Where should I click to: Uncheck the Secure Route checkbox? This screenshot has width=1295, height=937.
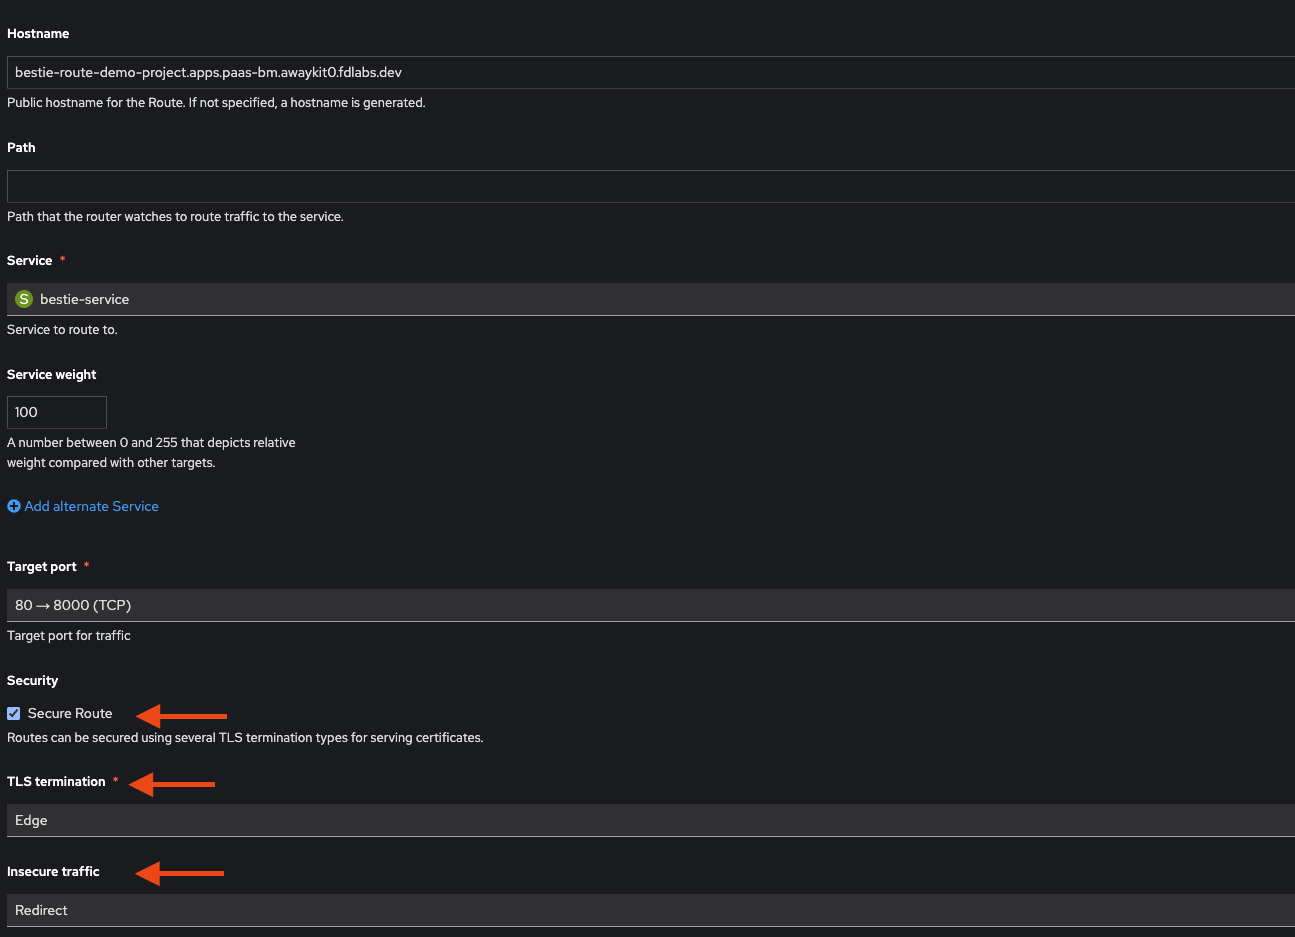pos(14,713)
